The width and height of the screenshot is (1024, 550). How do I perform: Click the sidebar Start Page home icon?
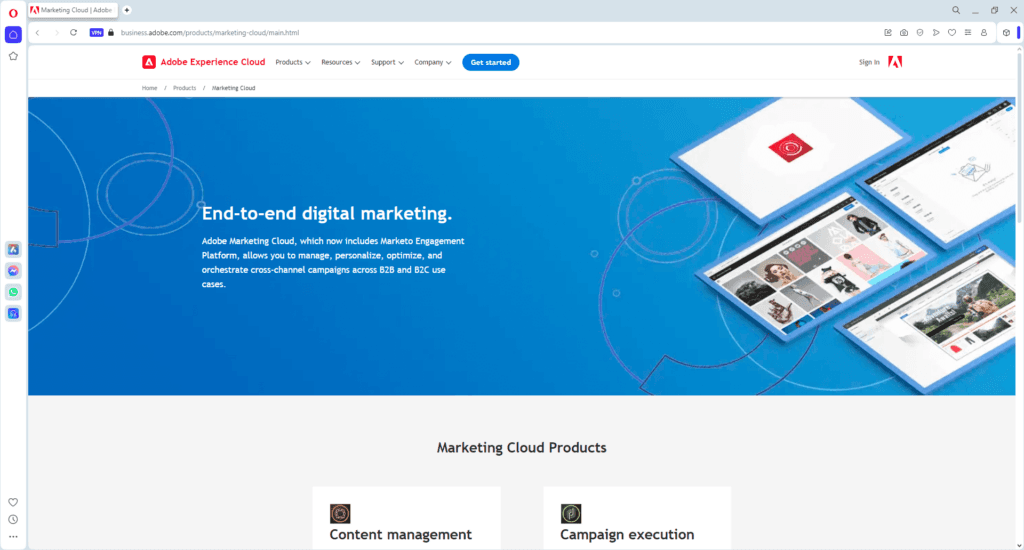click(13, 35)
